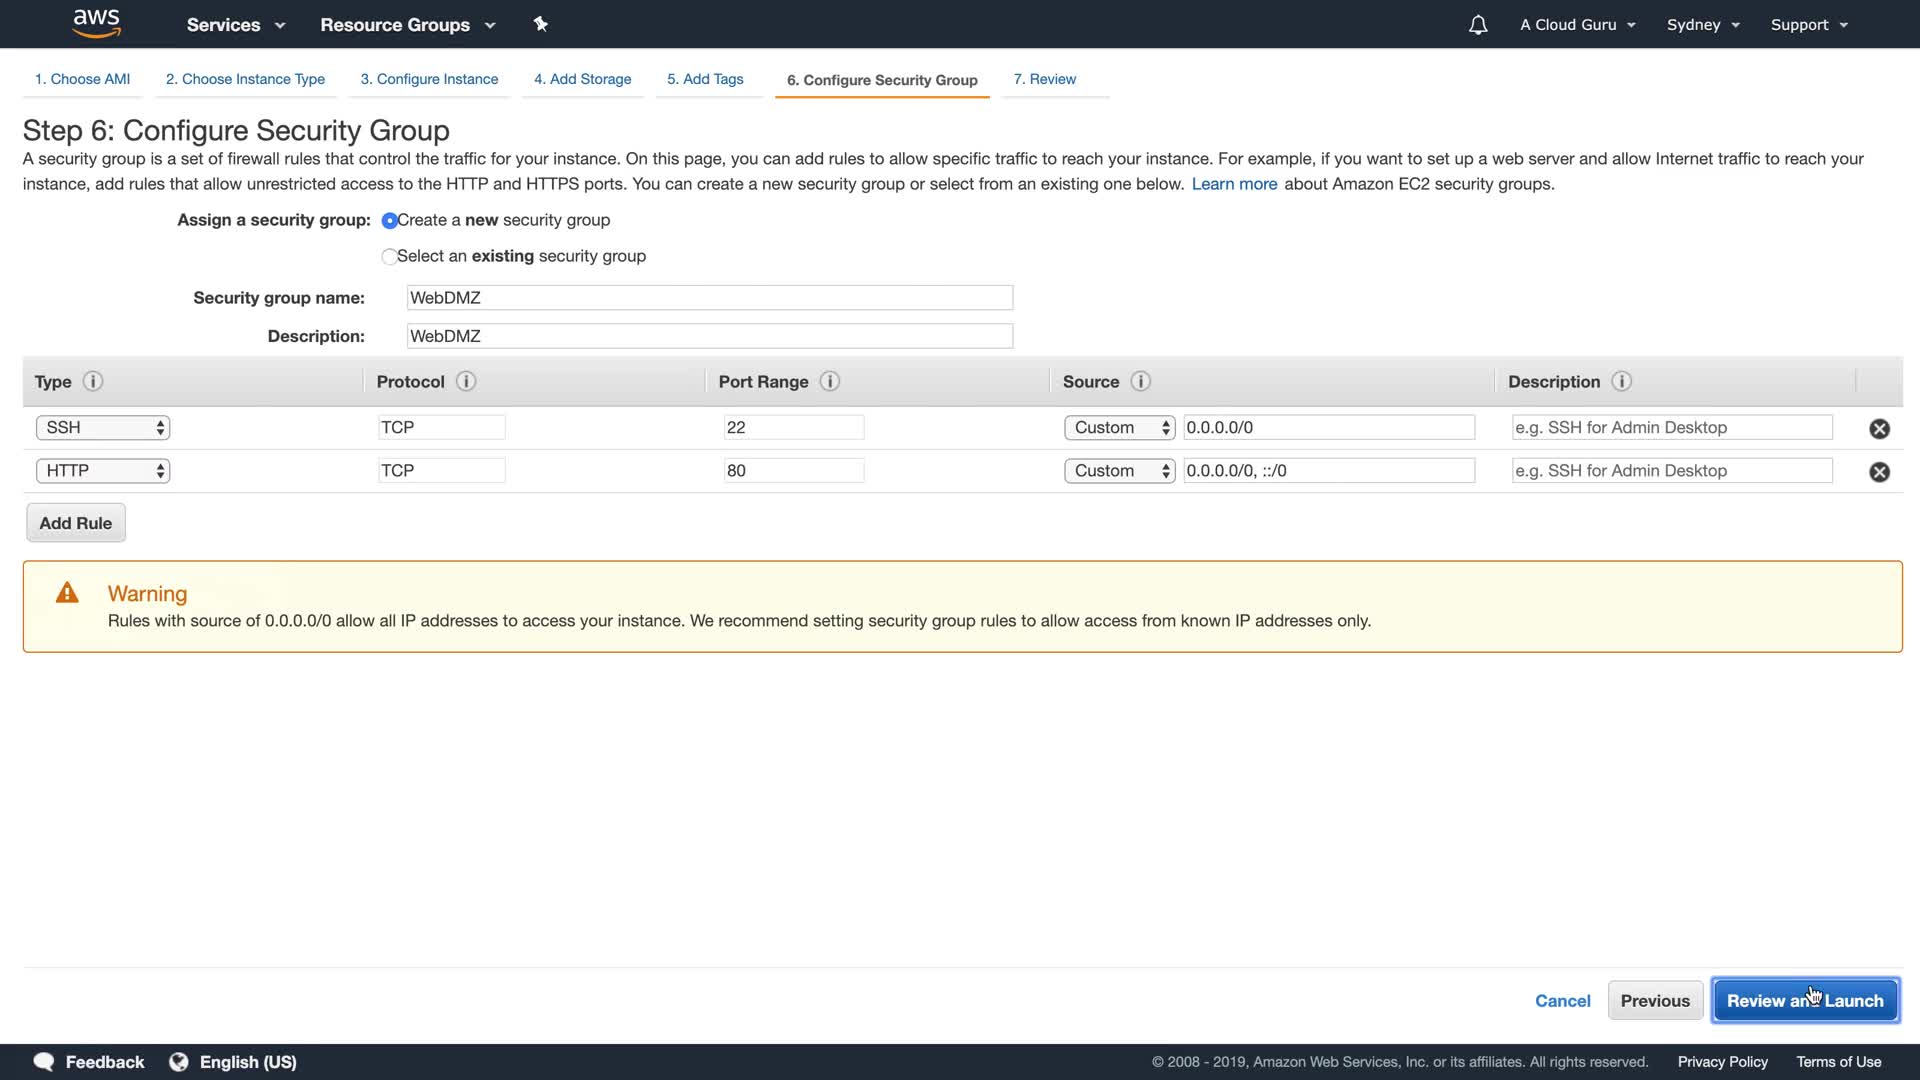Remove the SSH rule with X icon
The height and width of the screenshot is (1080, 1920).
[x=1879, y=429]
